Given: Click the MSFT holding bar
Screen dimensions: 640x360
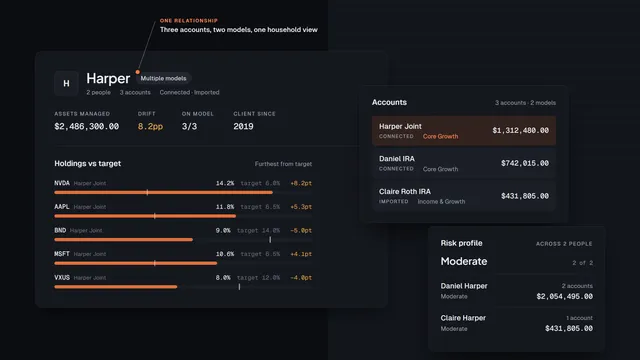Looking at the screenshot, I should tap(183, 263).
